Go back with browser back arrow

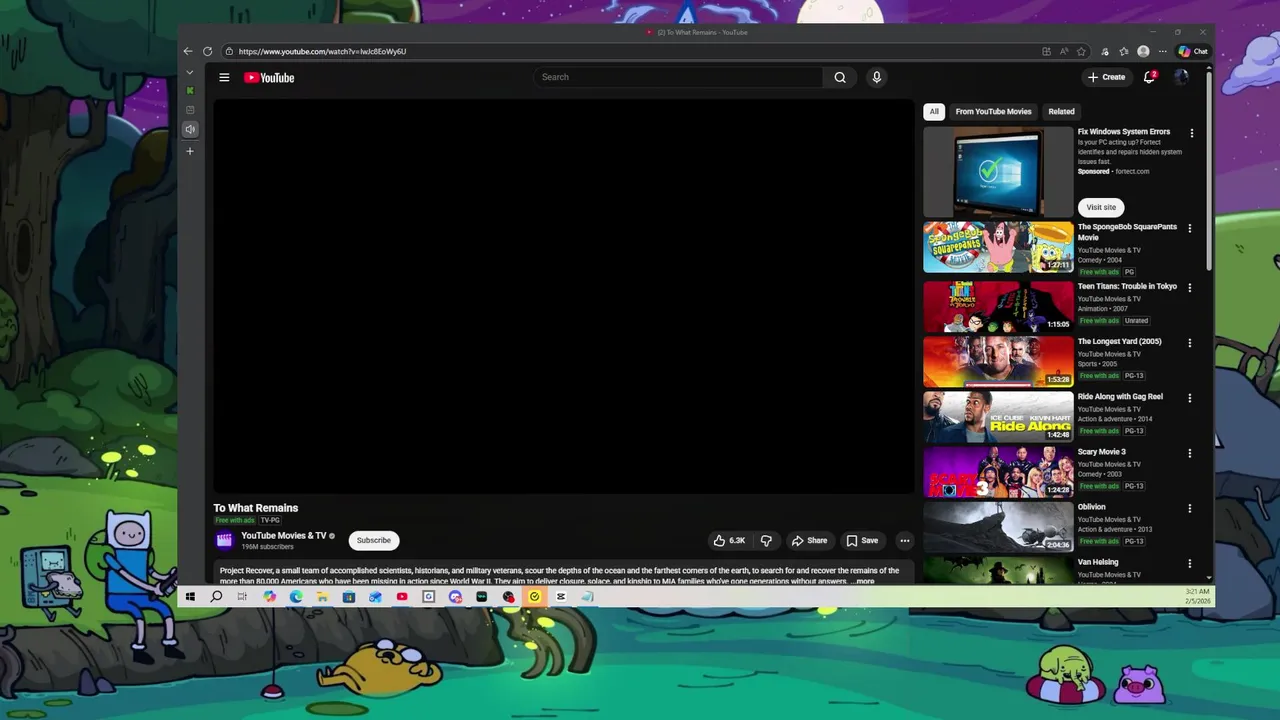tap(188, 51)
